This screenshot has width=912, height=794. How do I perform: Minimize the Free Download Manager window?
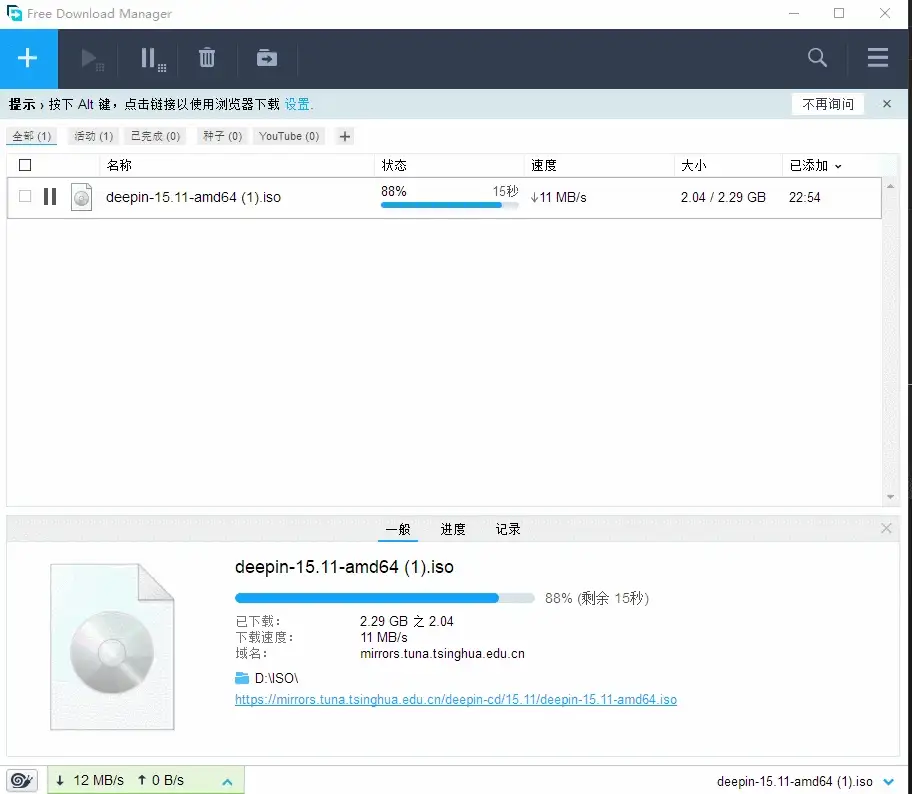point(794,13)
